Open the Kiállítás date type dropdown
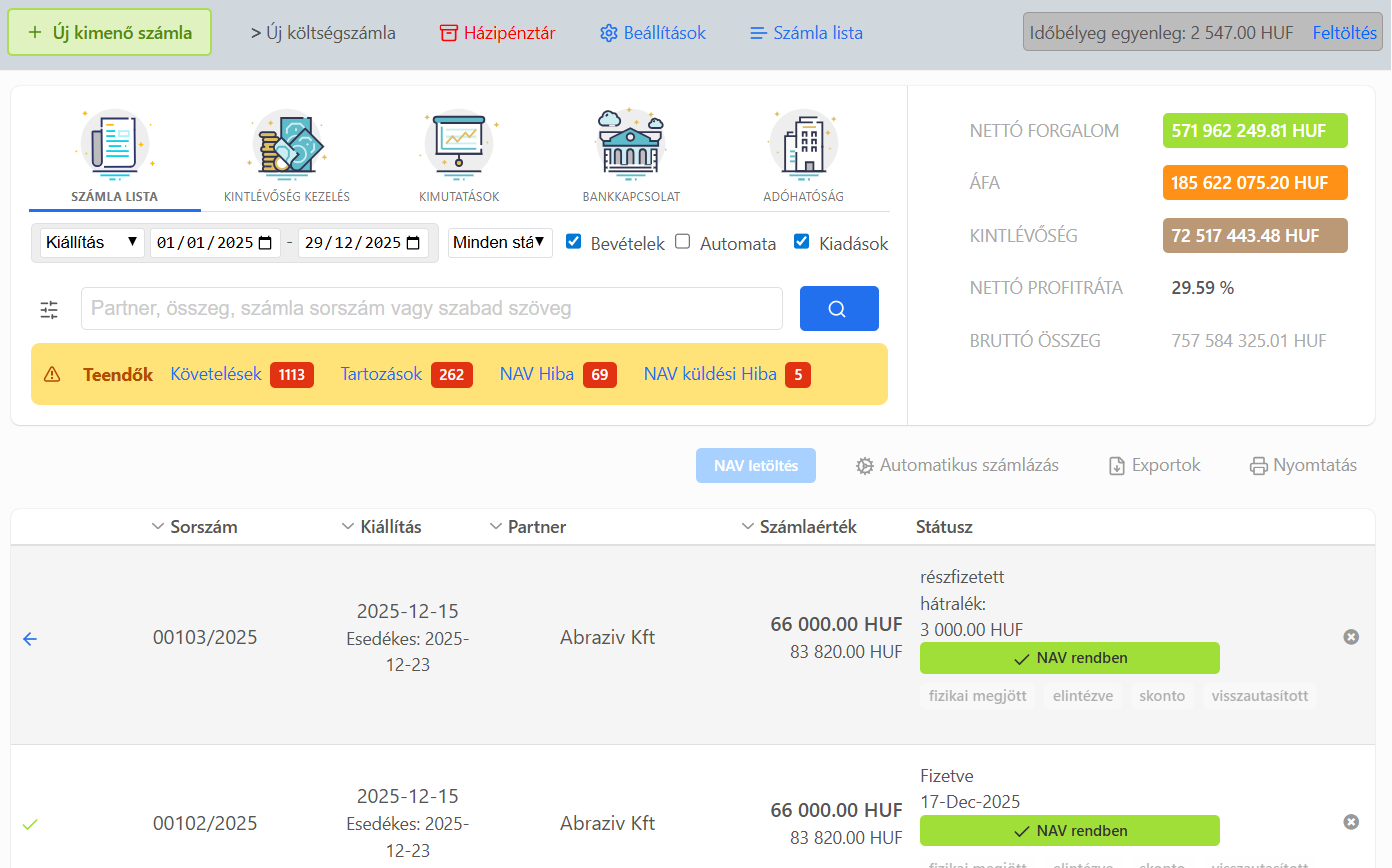 (92, 243)
